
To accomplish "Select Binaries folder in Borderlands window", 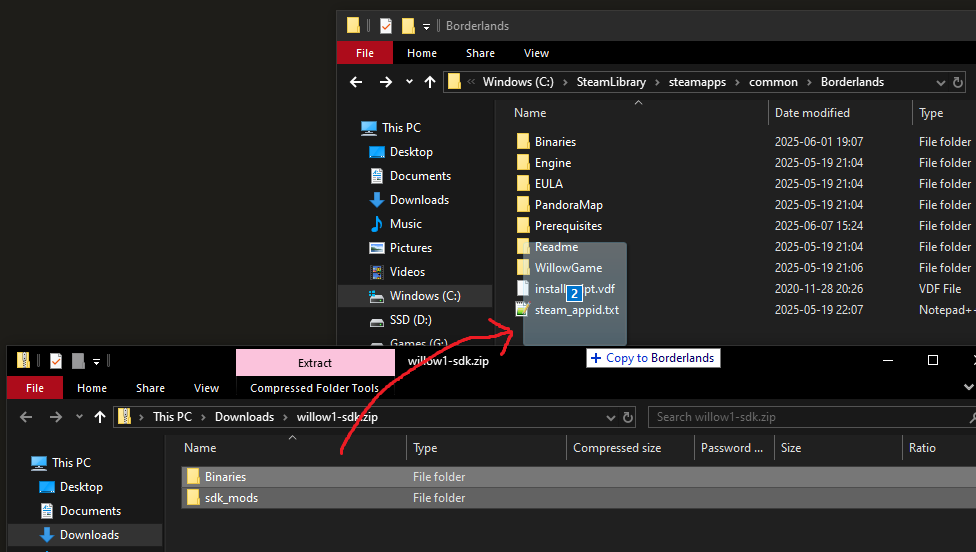I will pos(555,142).
